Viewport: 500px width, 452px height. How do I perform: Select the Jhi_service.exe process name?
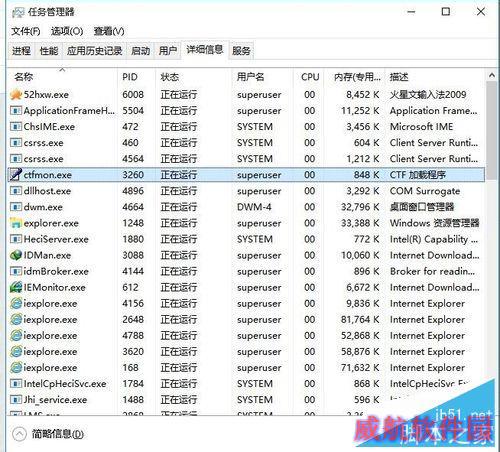click(x=55, y=400)
